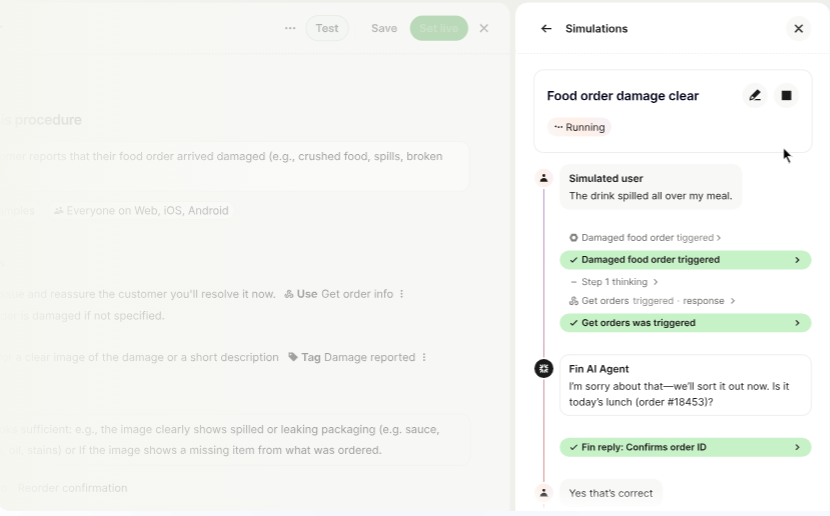Expand the green Get orders was triggered row
The width and height of the screenshot is (830, 516).
(x=685, y=323)
